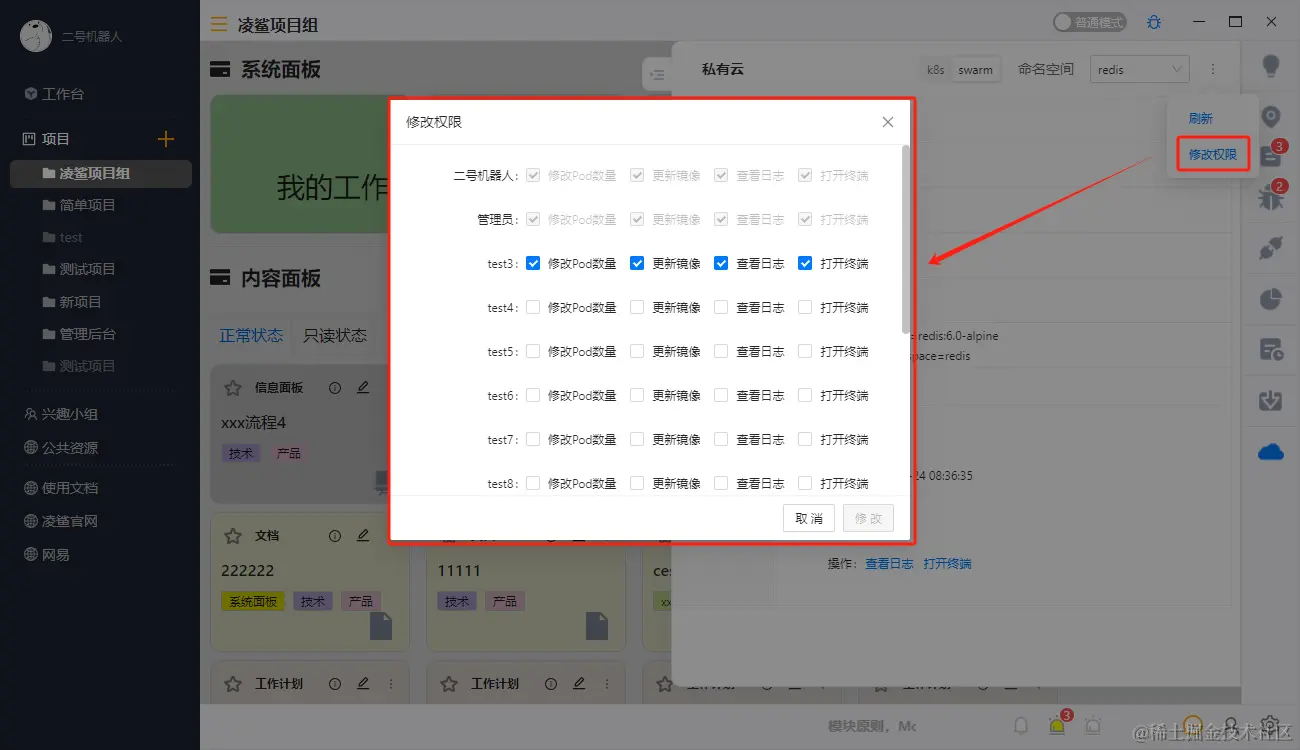Click the 取消 button
Screen dimensions: 1300x750
(808, 518)
